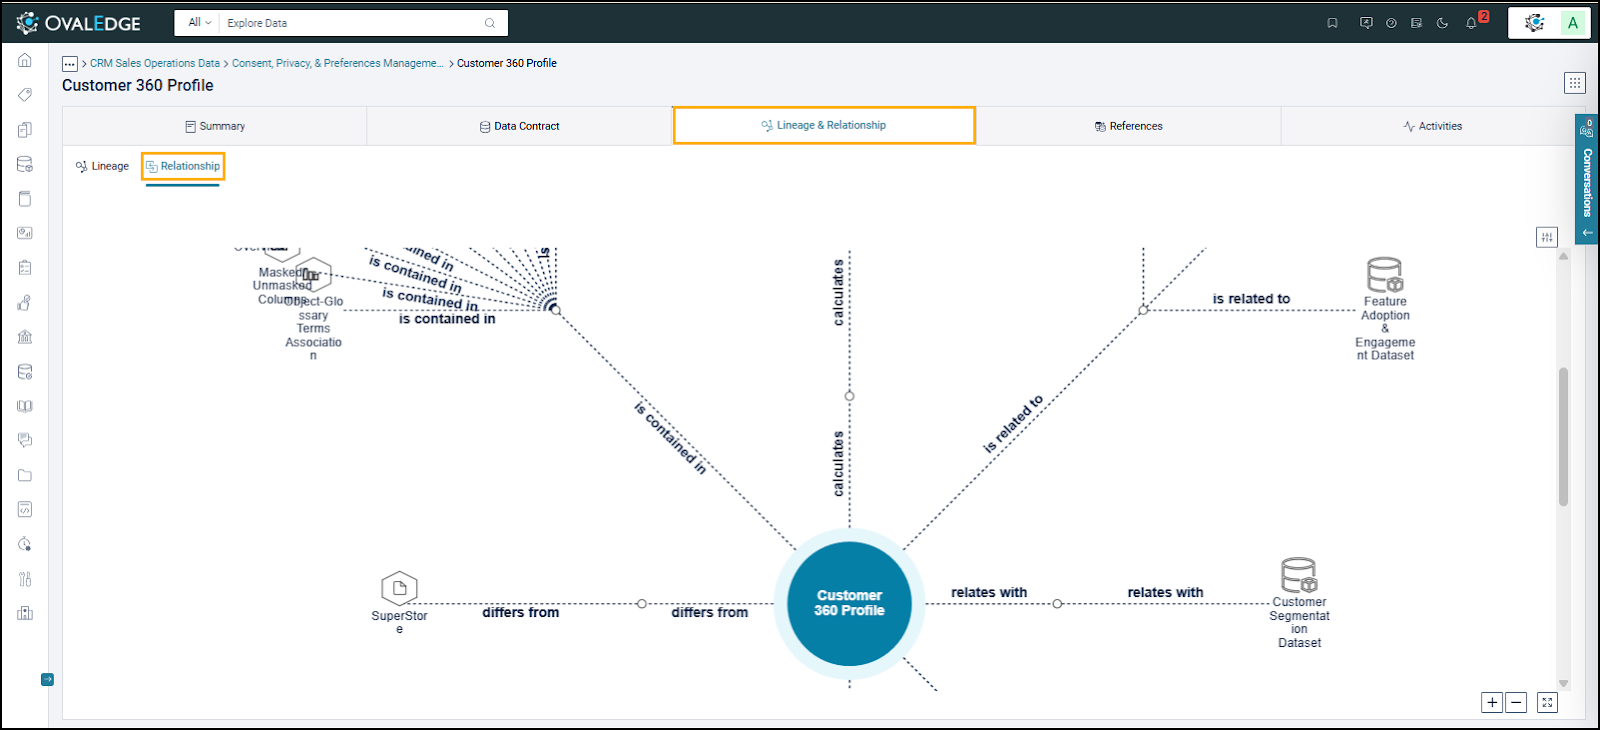Viewport: 1600px width, 730px height.
Task: Toggle dark mode with moon icon
Action: click(x=1442, y=23)
